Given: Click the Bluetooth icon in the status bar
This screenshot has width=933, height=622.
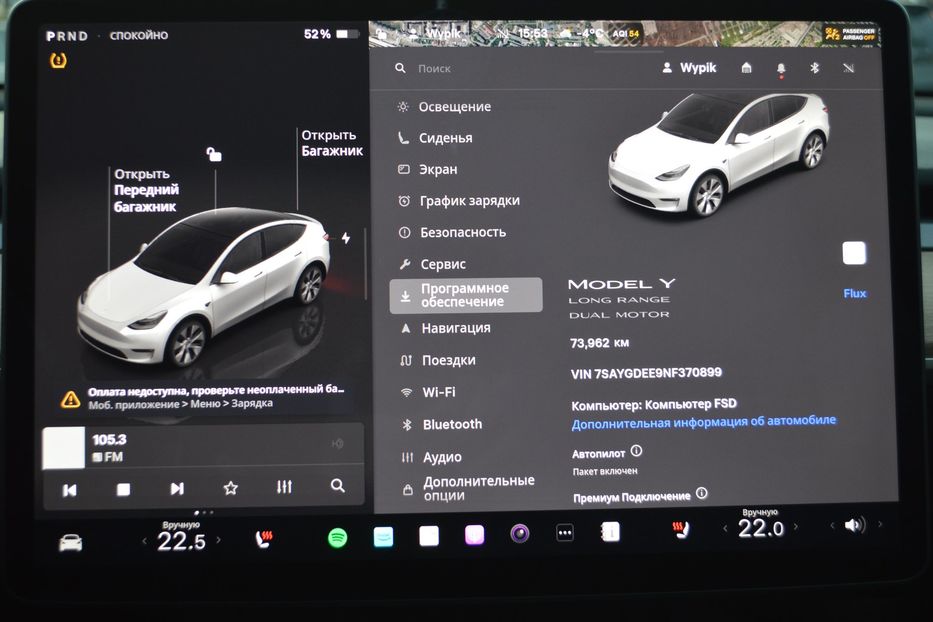Looking at the screenshot, I should tap(813, 68).
